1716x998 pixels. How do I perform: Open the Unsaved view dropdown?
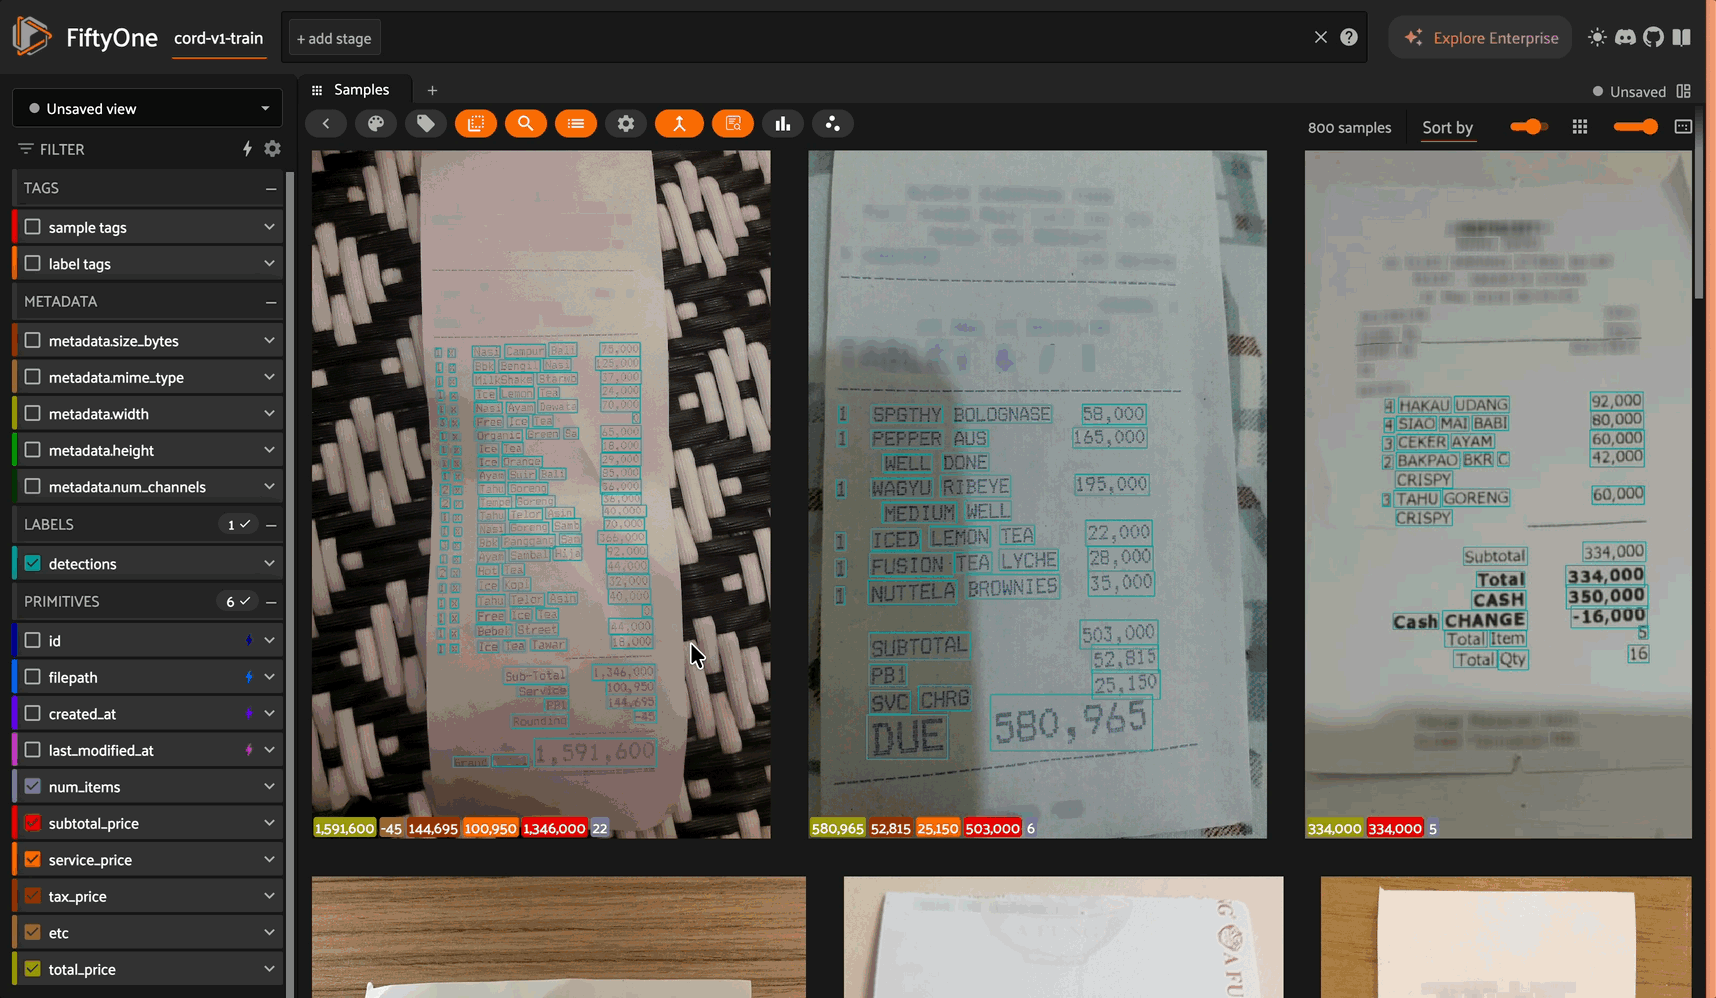pyautogui.click(x=147, y=109)
